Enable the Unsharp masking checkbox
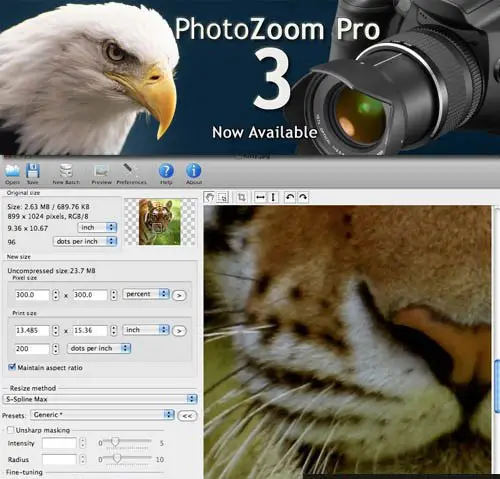Screen dimensions: 500x479 11,430
